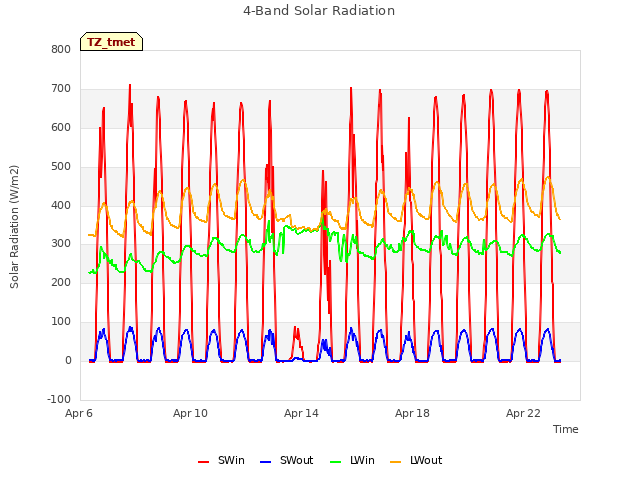Viewport: 640px width, 480px height.
Task: Click the 700 y-axis tick label
Action: click(x=61, y=89)
